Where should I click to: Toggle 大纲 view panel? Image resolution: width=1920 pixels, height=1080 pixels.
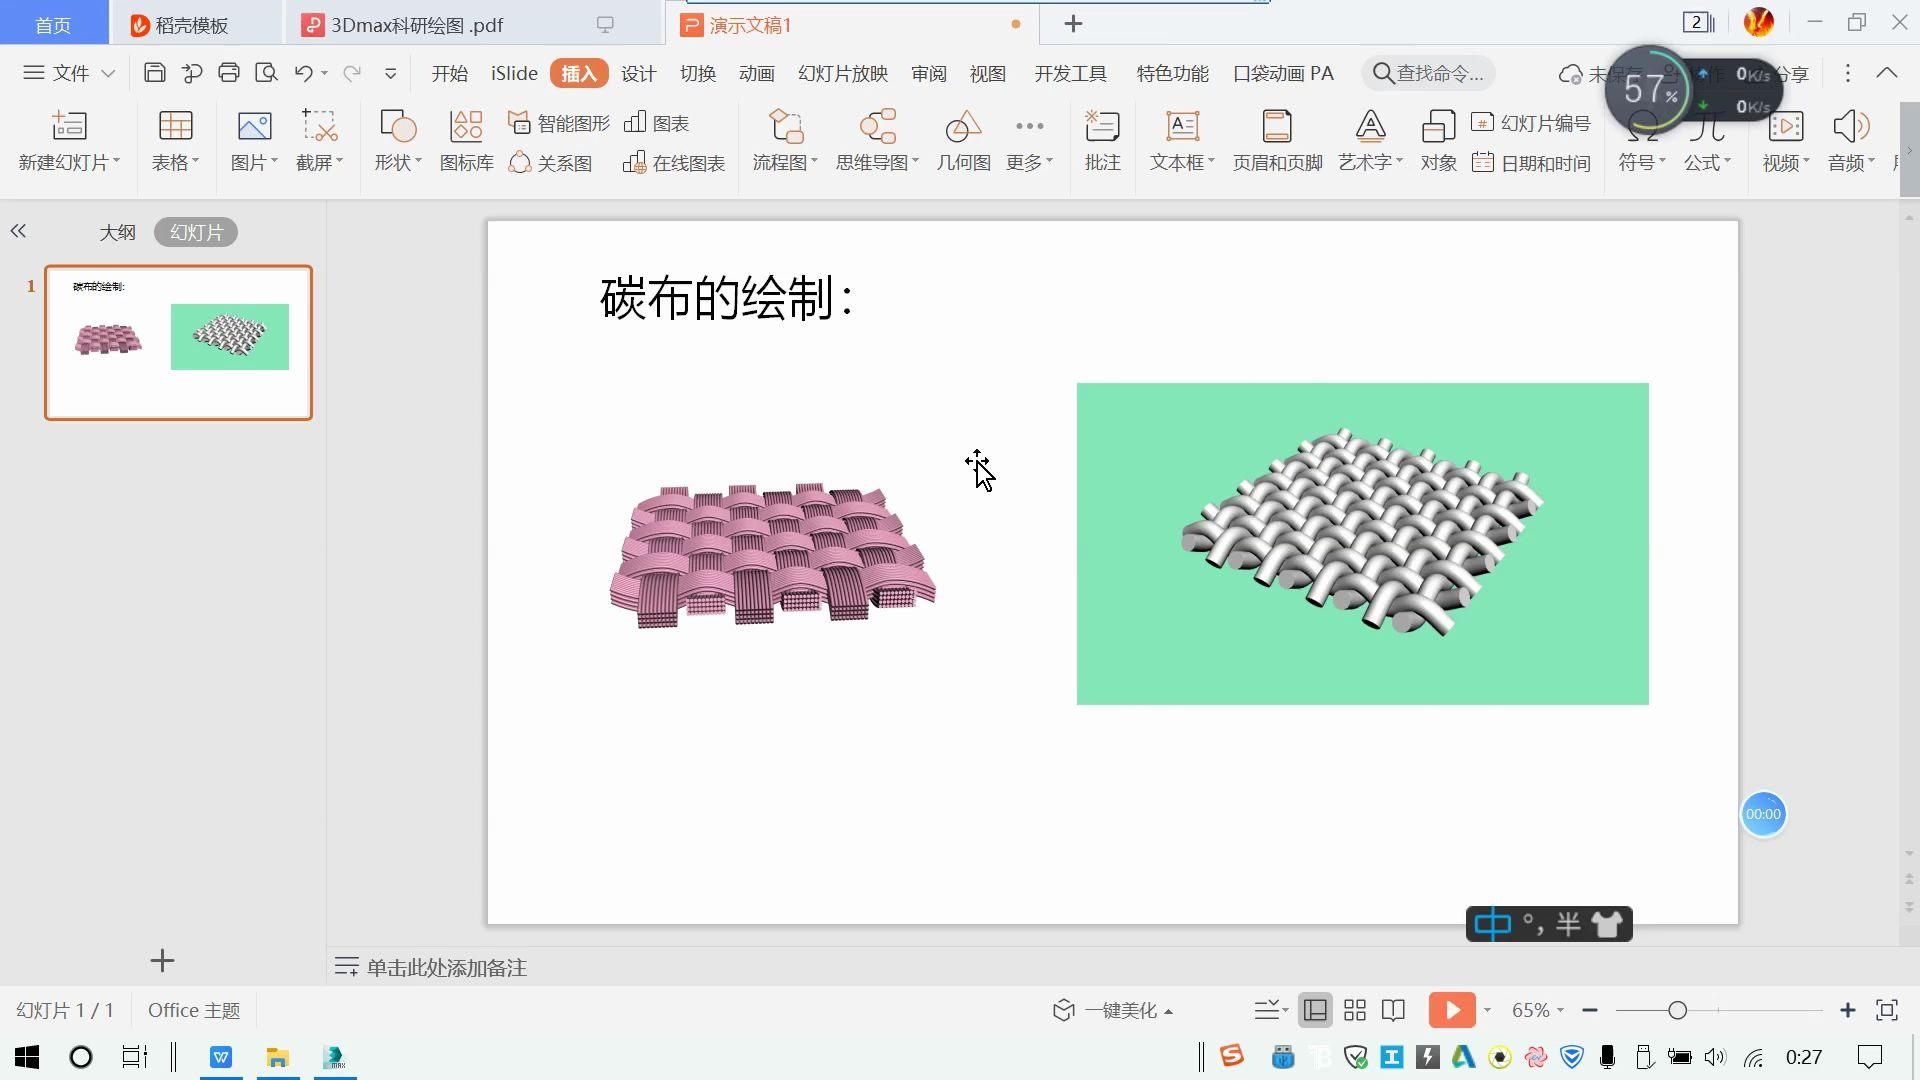coord(116,231)
